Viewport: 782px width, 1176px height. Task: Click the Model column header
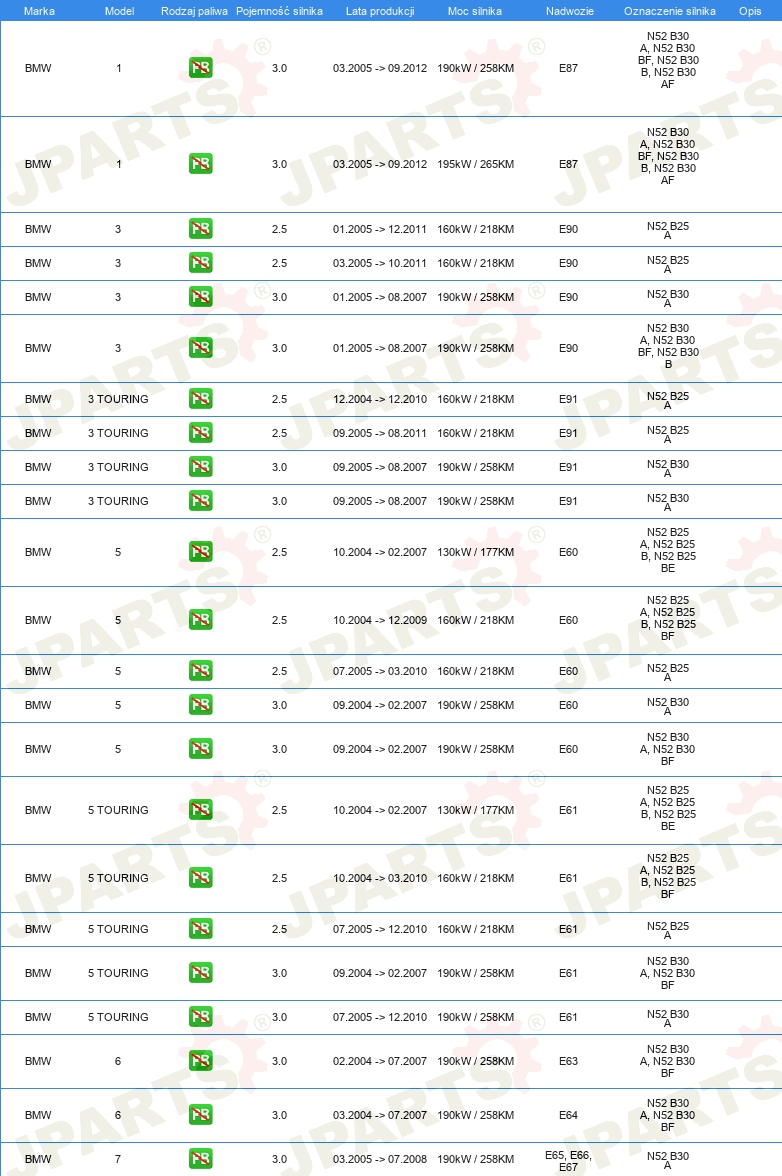[x=119, y=11]
